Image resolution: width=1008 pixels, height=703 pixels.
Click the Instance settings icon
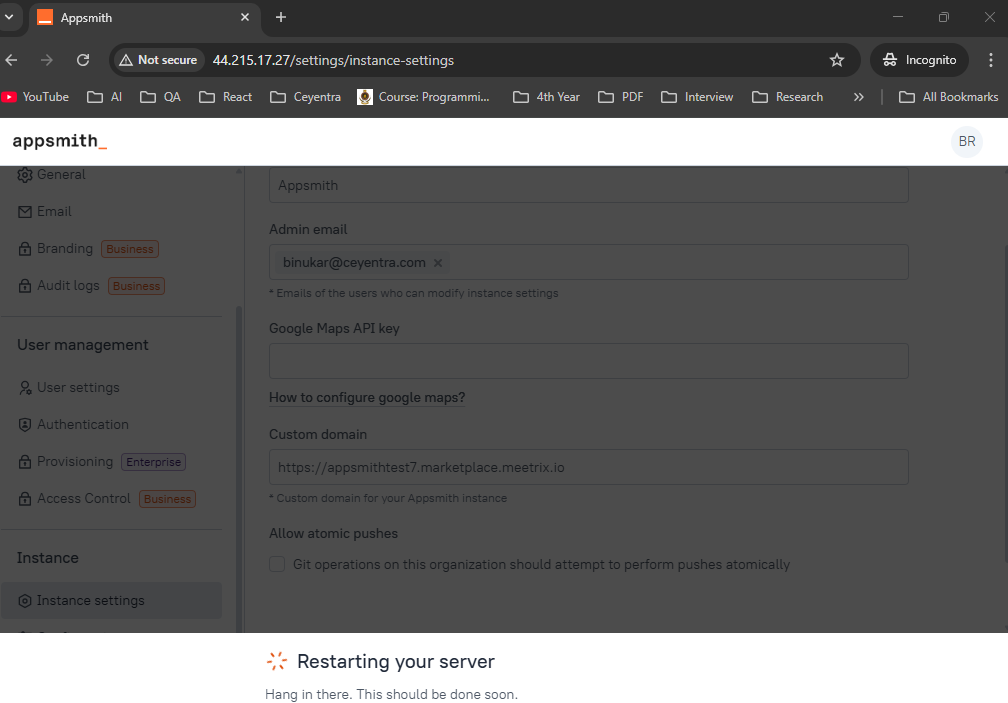point(24,601)
